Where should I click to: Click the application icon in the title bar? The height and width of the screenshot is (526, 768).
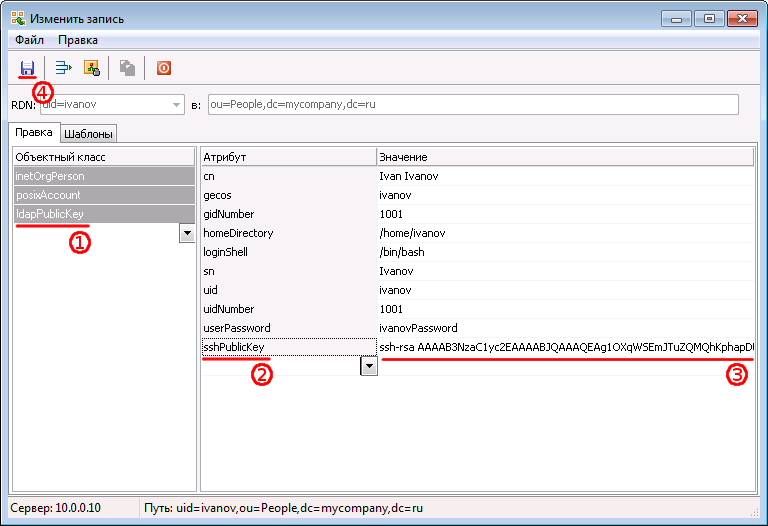point(18,18)
